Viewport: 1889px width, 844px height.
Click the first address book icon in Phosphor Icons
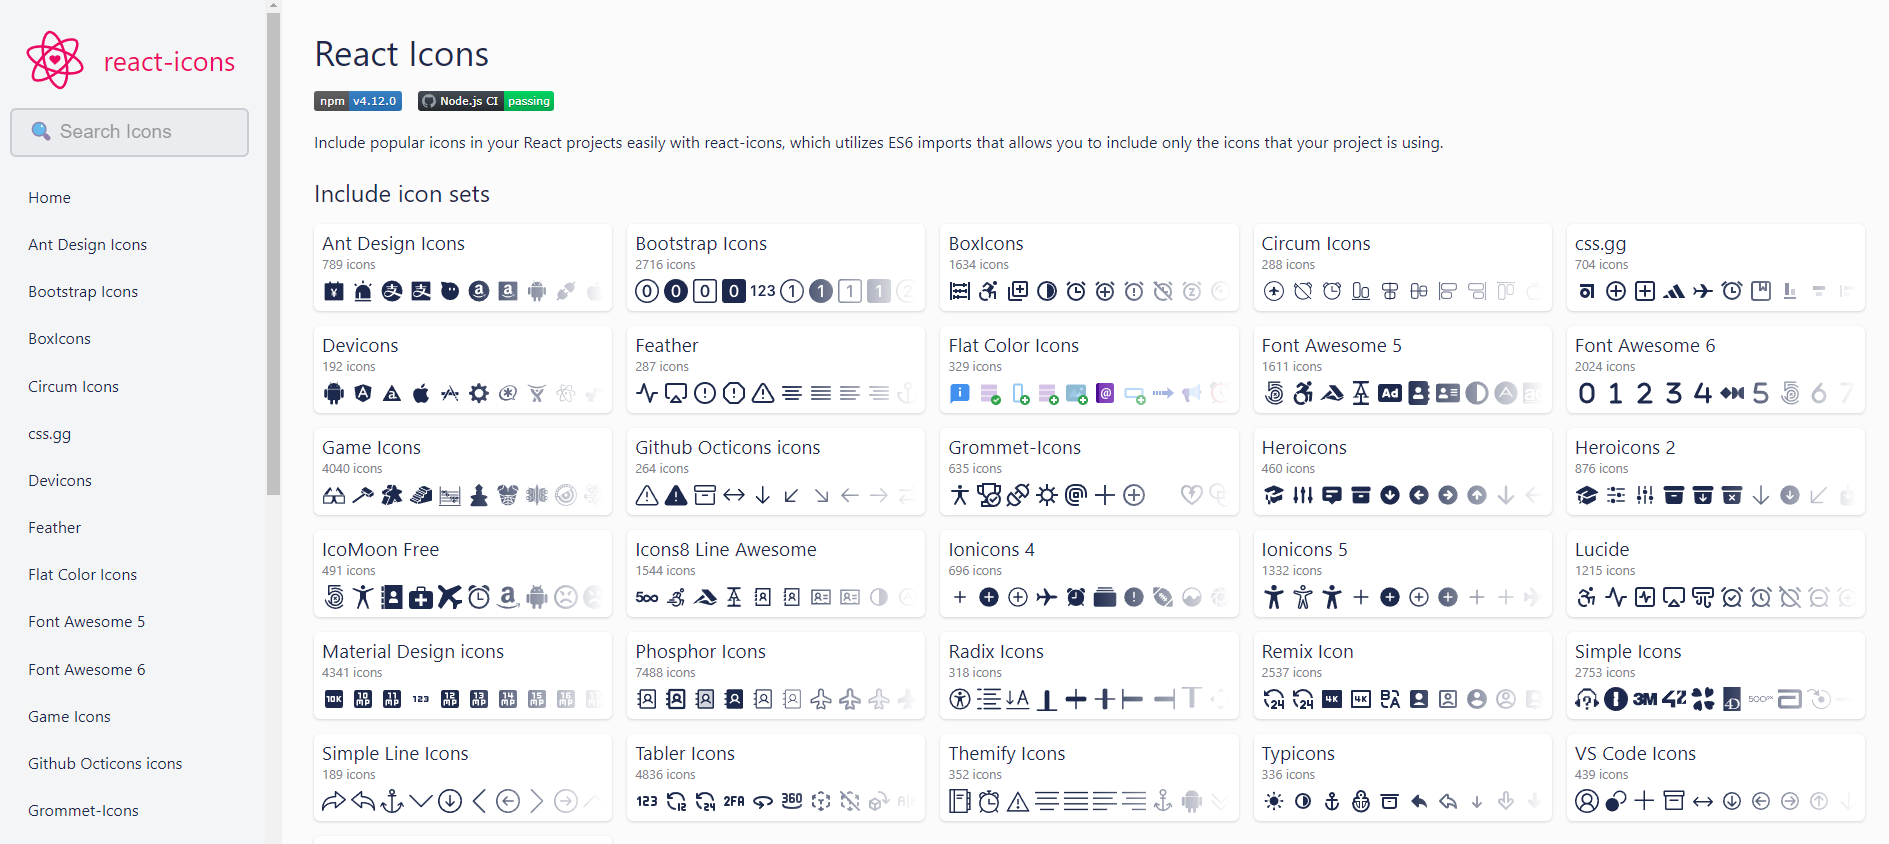(647, 699)
